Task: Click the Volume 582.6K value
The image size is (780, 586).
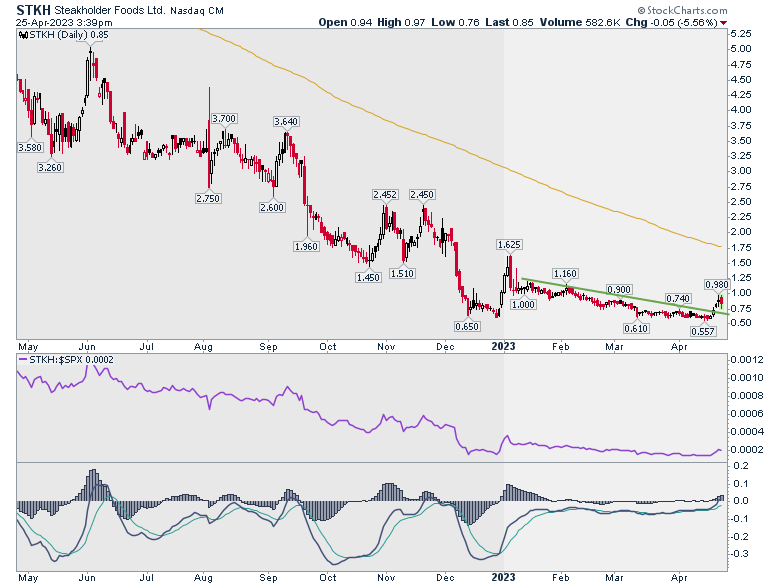Action: coord(580,22)
